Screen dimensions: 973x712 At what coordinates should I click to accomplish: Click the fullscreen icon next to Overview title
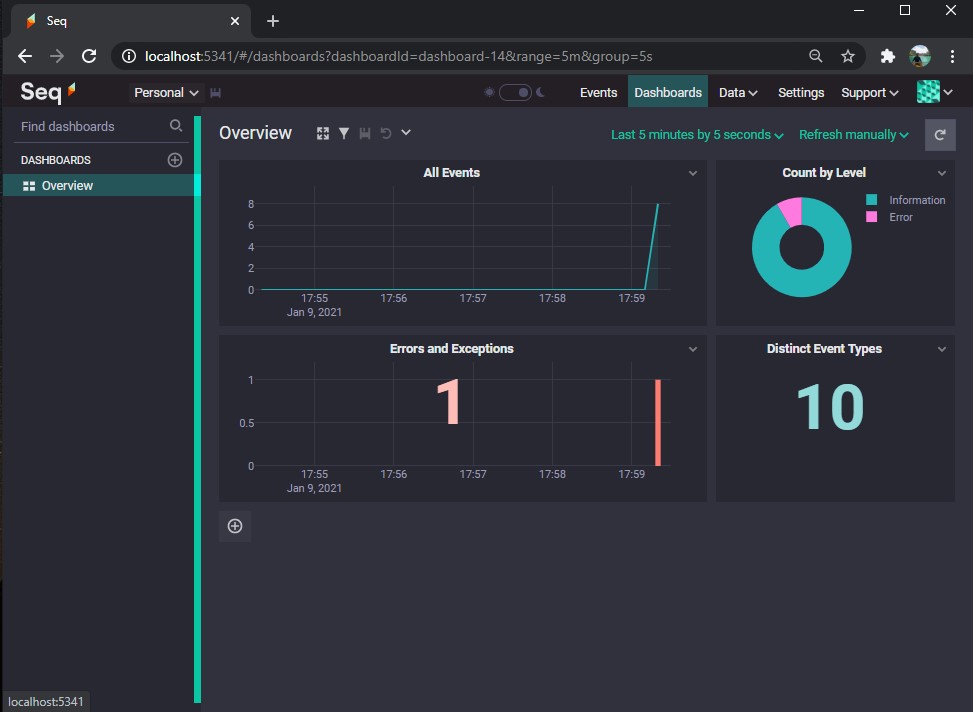coord(323,133)
